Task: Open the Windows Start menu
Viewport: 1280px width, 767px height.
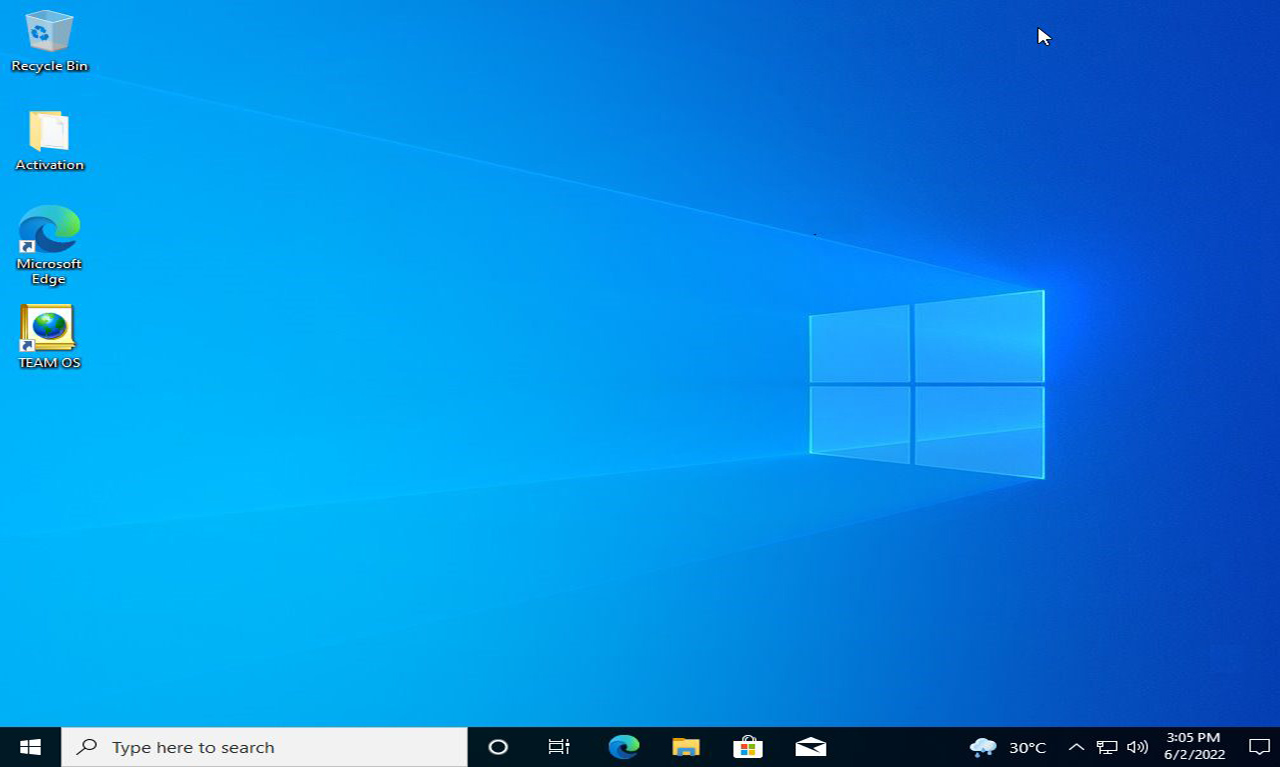Action: tap(30, 747)
